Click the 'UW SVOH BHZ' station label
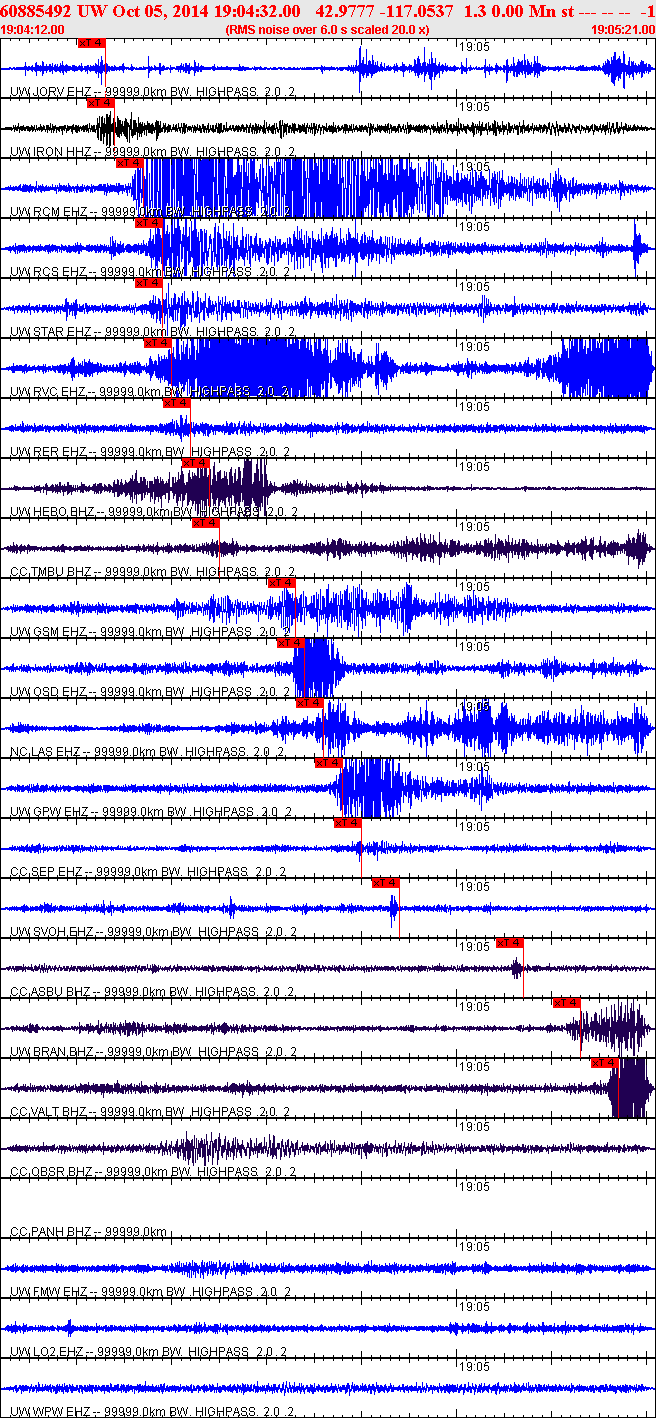Image resolution: width=656 pixels, height=1418 pixels. pyautogui.click(x=52, y=932)
